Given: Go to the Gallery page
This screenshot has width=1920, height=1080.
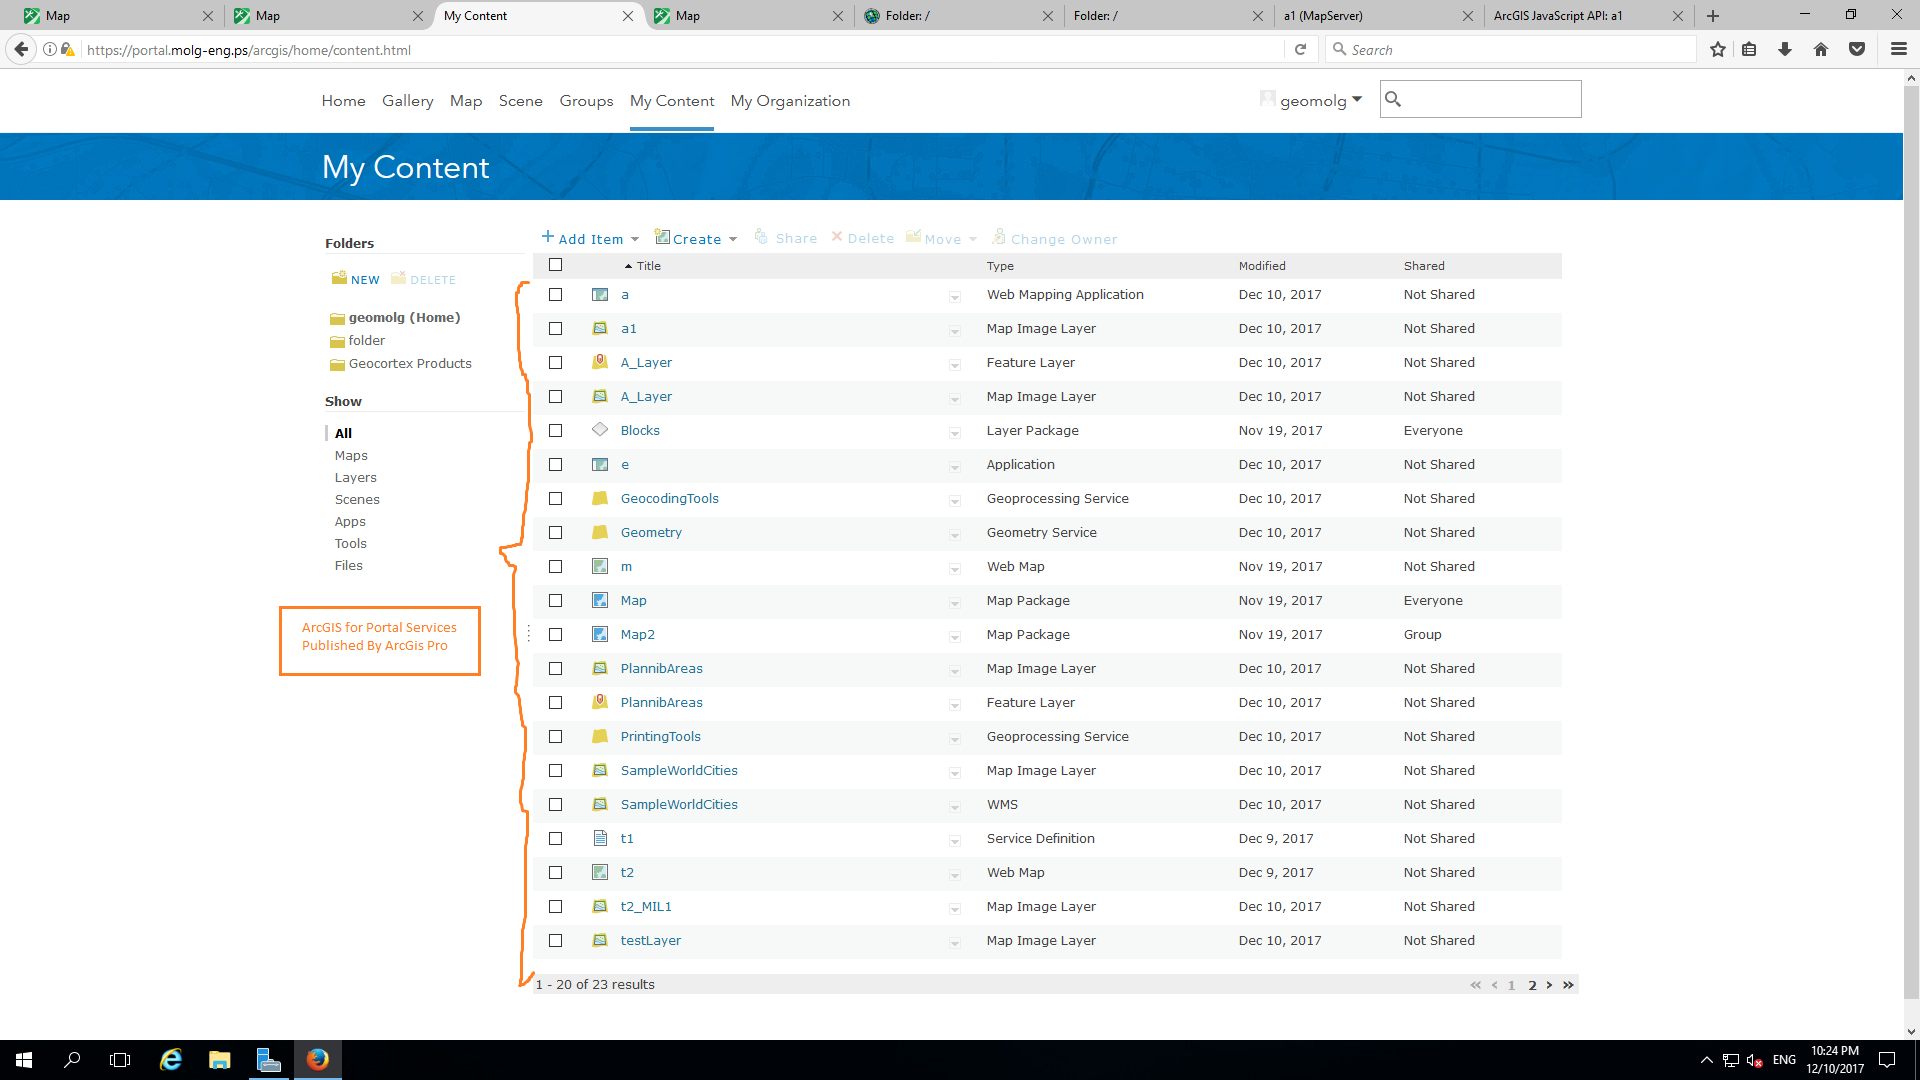Looking at the screenshot, I should point(407,101).
